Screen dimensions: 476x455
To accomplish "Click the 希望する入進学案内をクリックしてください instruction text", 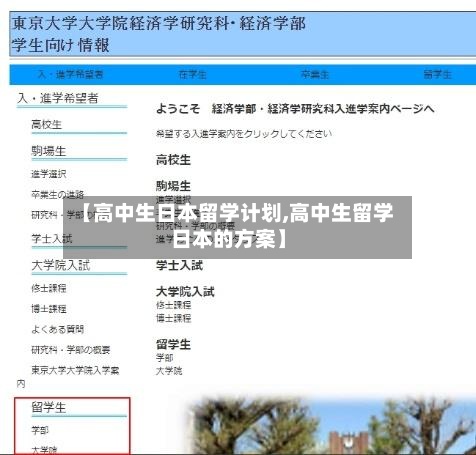I will (244, 134).
